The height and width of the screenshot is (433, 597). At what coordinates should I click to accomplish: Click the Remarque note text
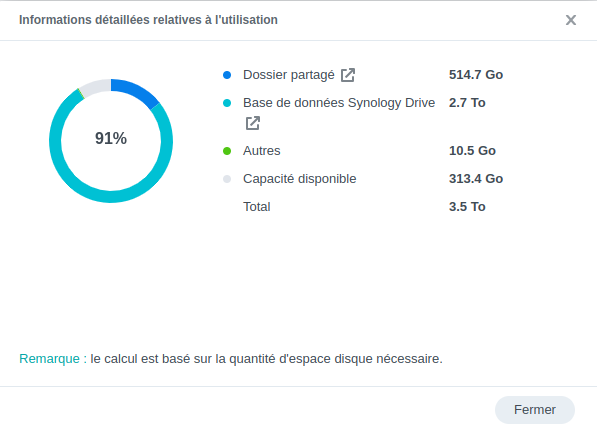click(231, 359)
